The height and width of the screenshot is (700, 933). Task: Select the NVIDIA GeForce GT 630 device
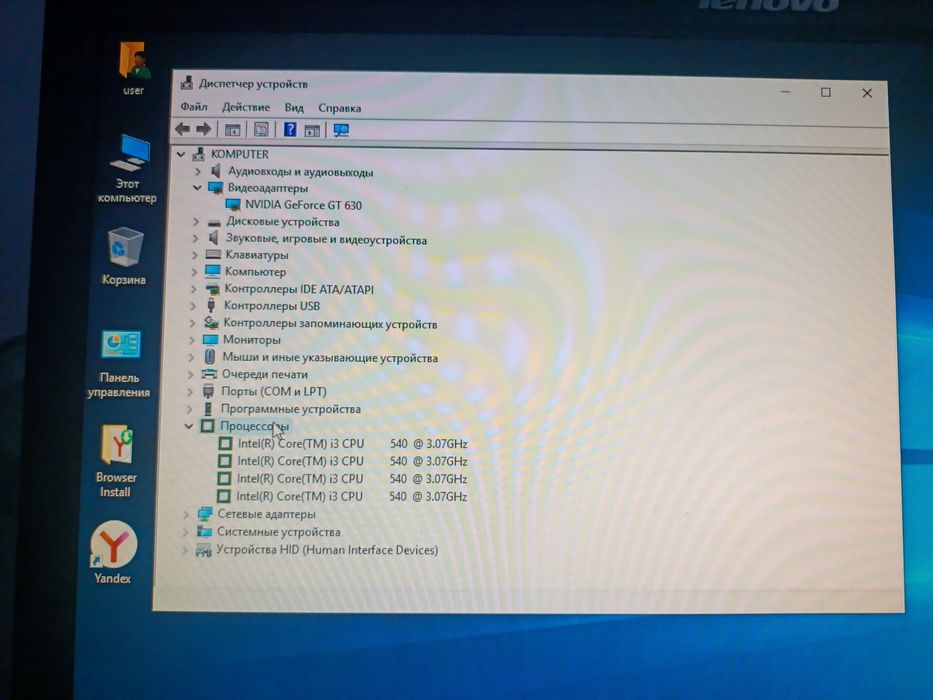click(x=303, y=205)
